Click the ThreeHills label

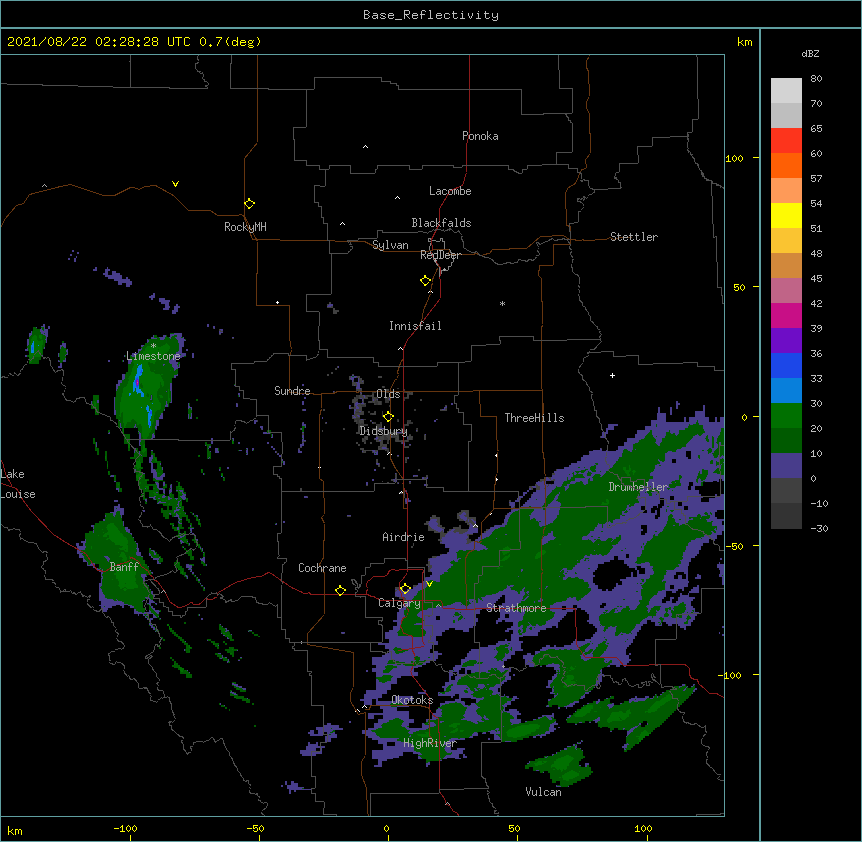(534, 418)
